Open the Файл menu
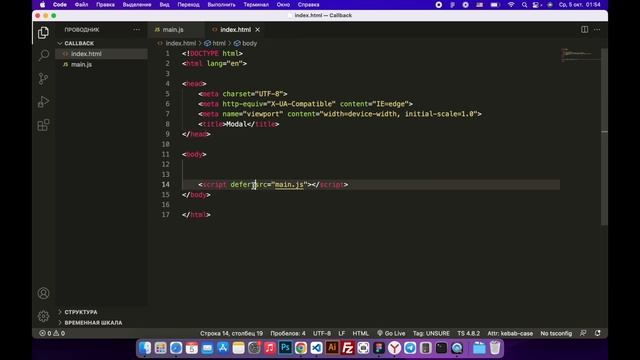 81,5
